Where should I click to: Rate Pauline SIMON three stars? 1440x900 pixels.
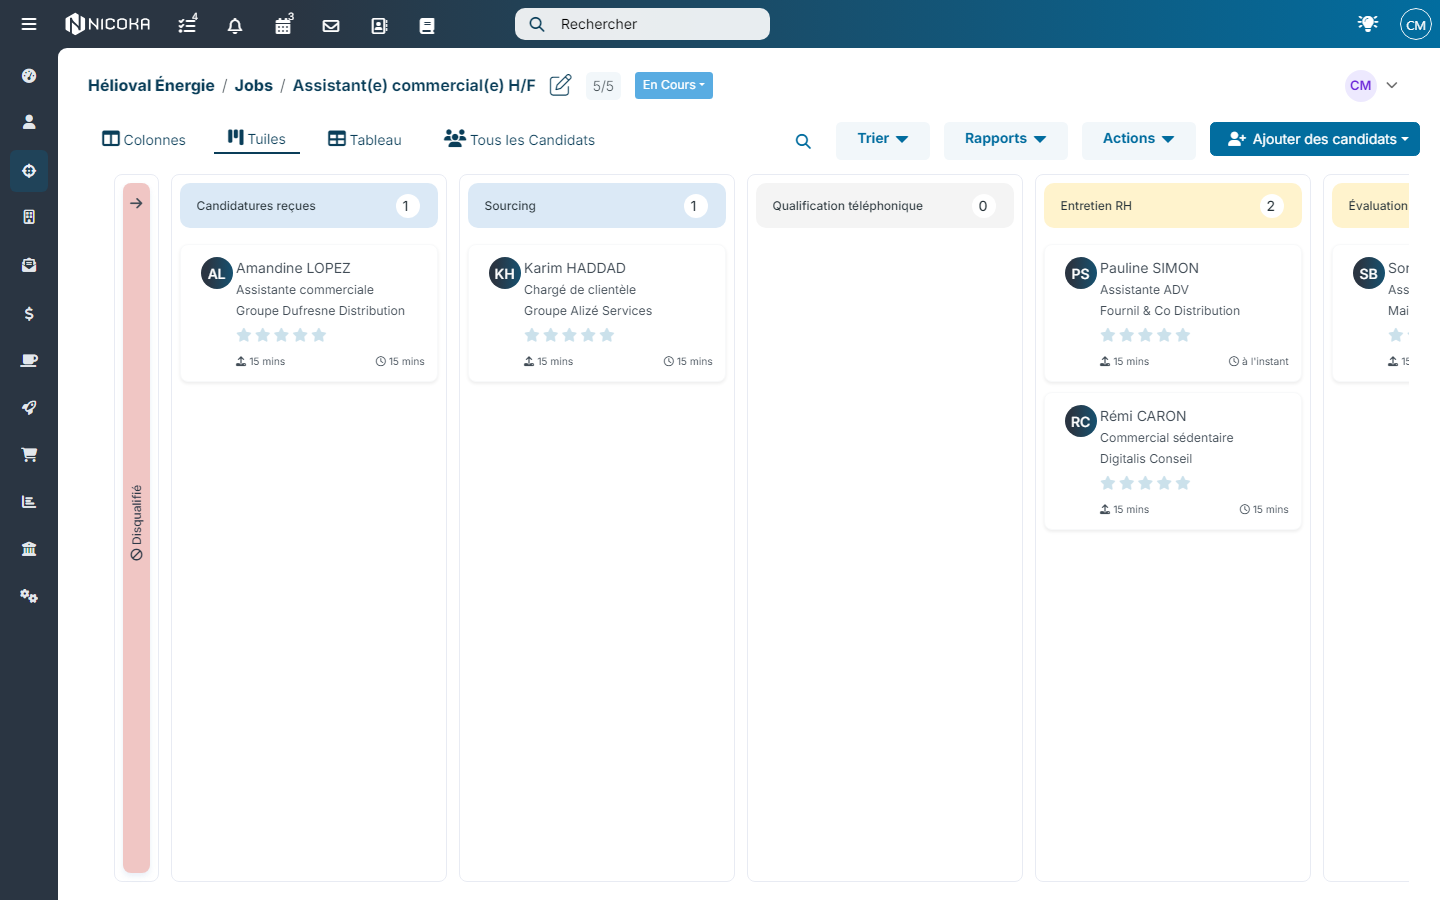[1145, 335]
